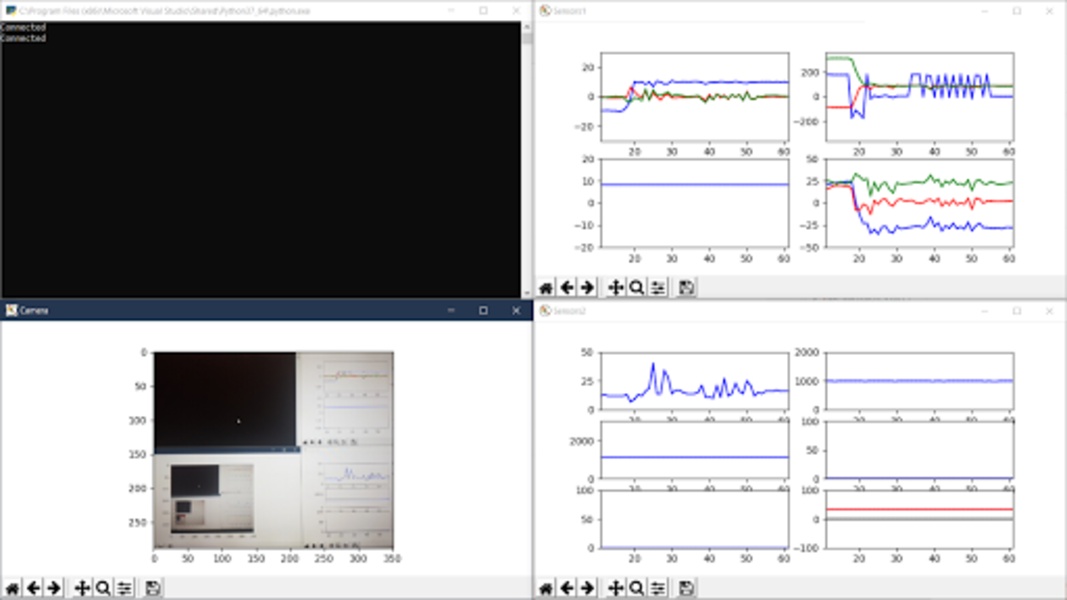Maximize the python.exe console window
Image resolution: width=1067 pixels, height=600 pixels.
pyautogui.click(x=483, y=11)
